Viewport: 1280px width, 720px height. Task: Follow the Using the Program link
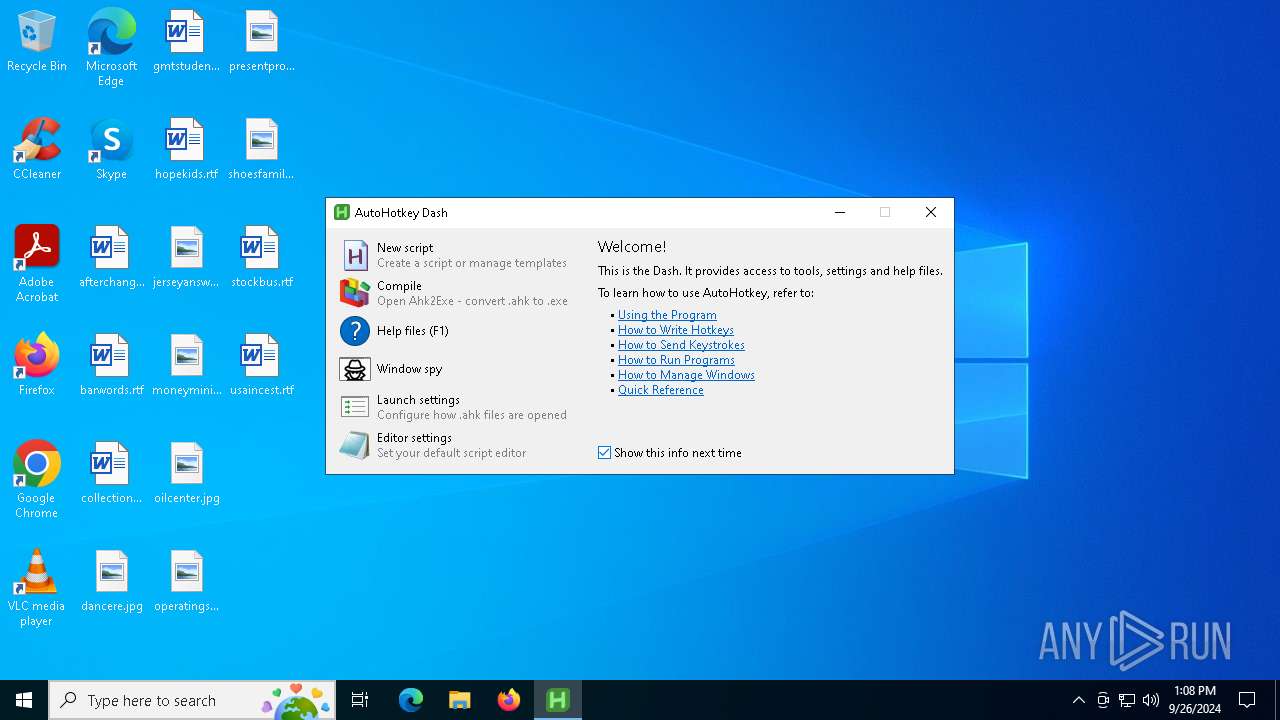(667, 315)
